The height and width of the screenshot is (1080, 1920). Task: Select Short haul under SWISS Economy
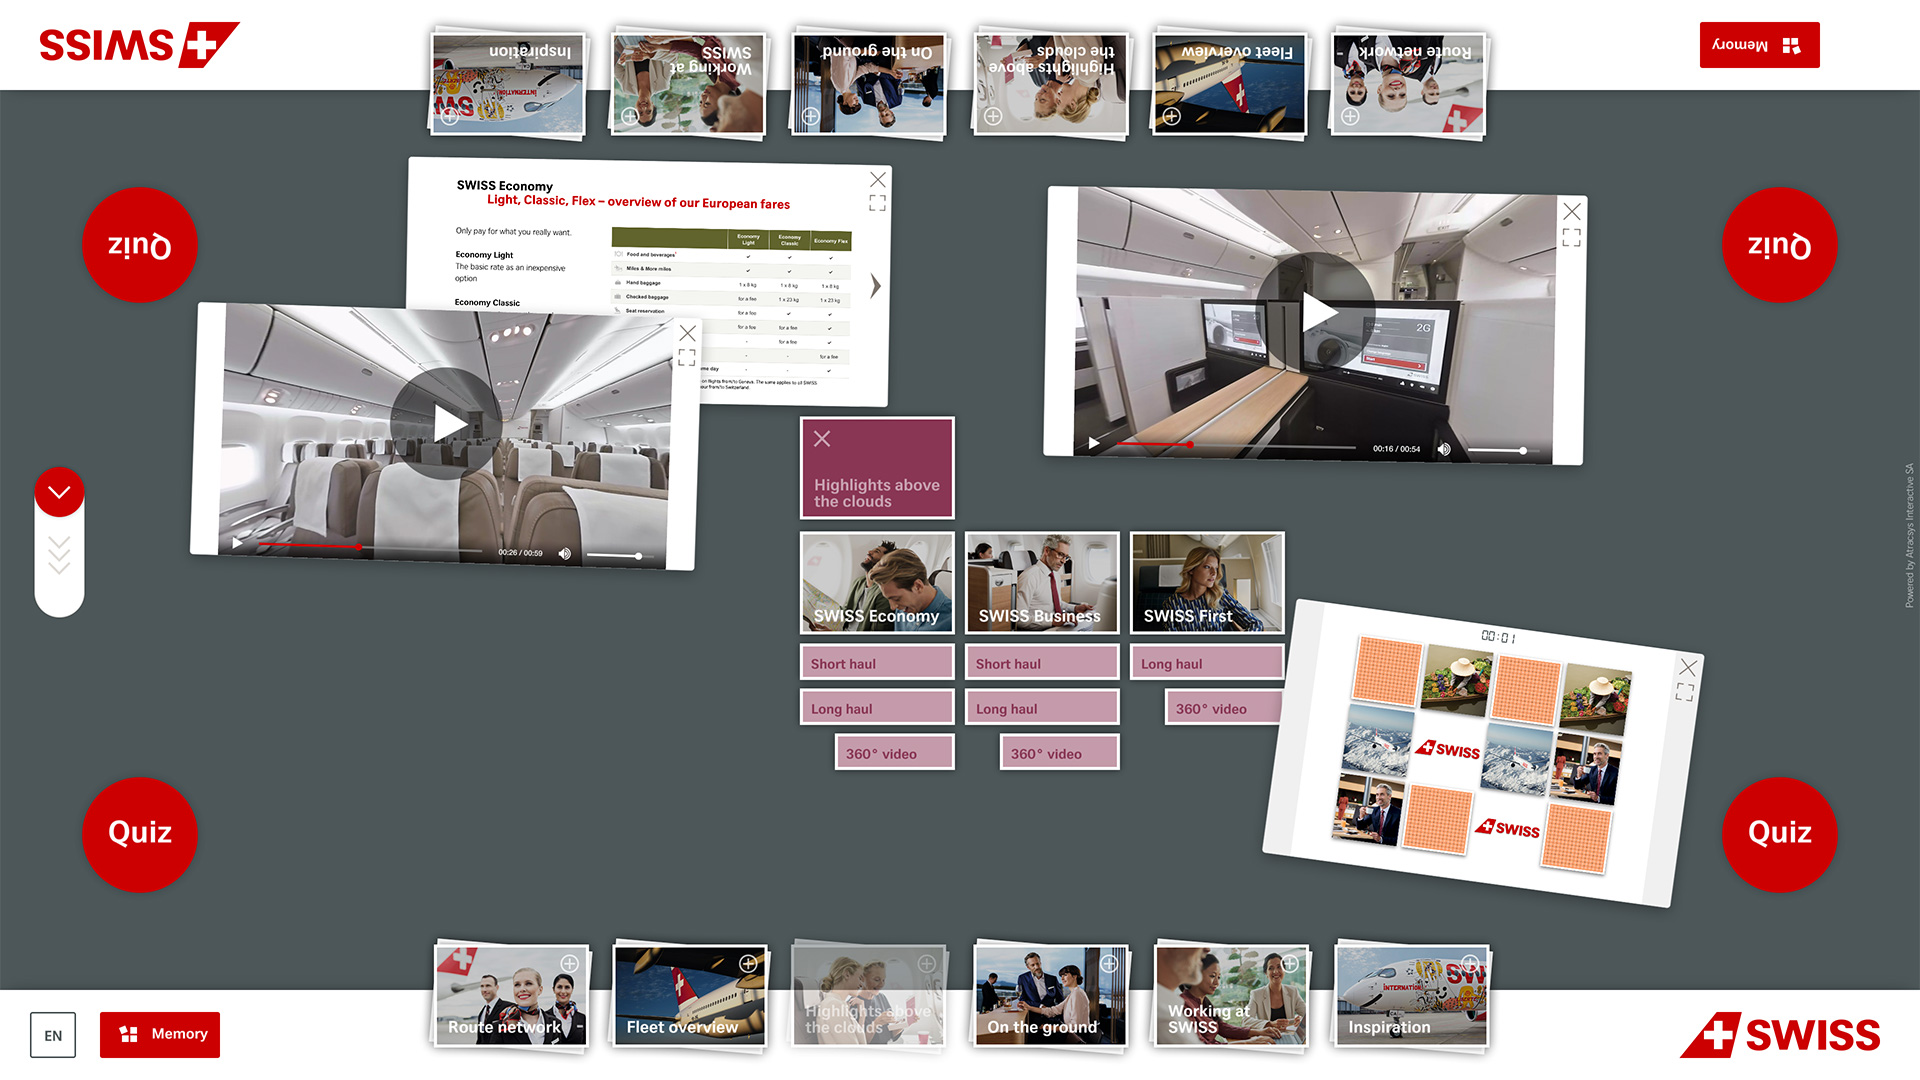point(877,663)
